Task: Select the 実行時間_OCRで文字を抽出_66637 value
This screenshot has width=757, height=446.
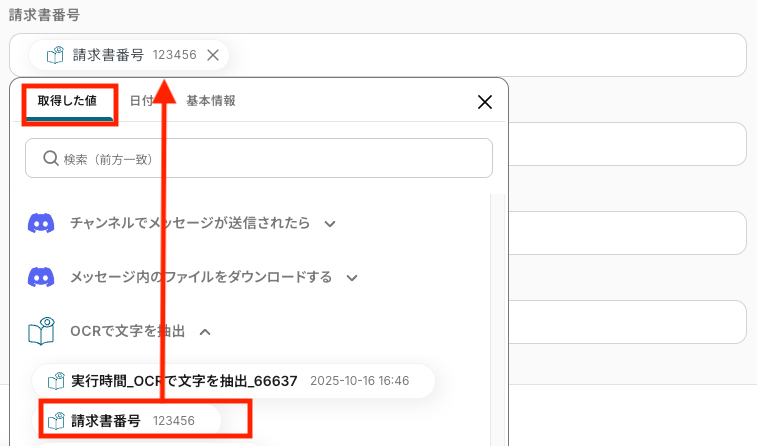Action: (233, 381)
